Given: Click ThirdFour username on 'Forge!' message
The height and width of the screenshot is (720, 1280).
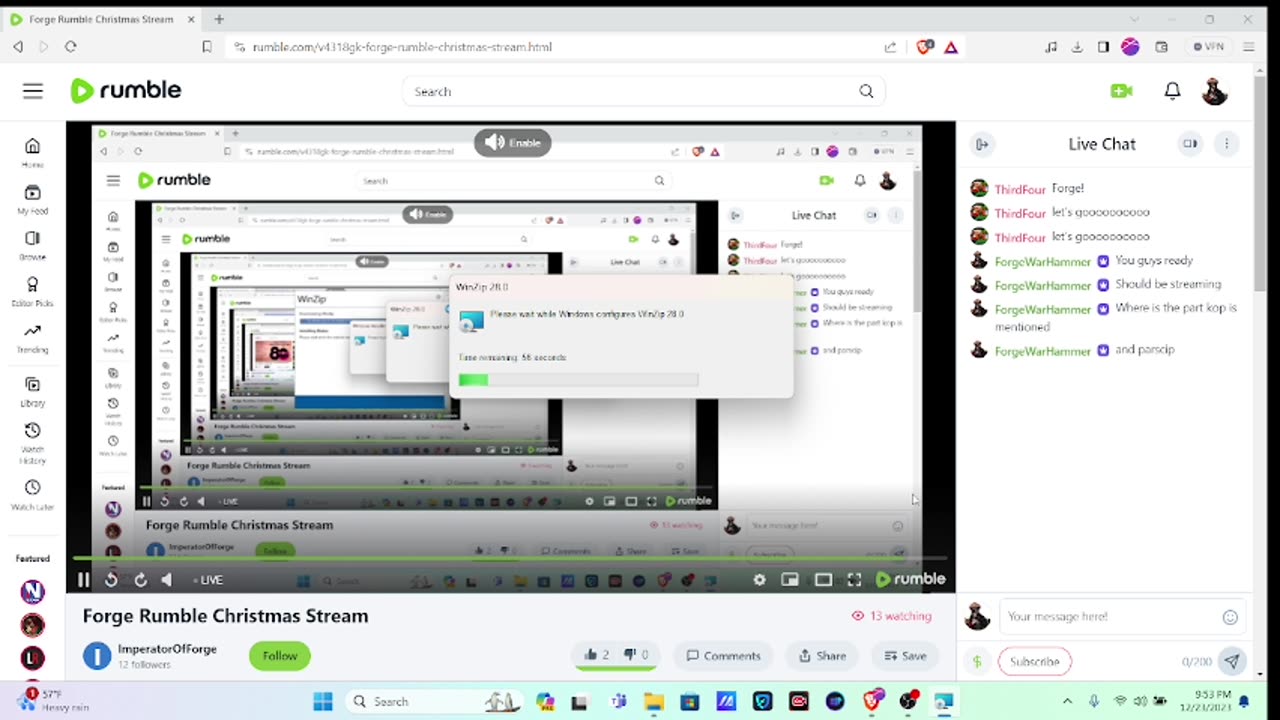Looking at the screenshot, I should (1020, 189).
